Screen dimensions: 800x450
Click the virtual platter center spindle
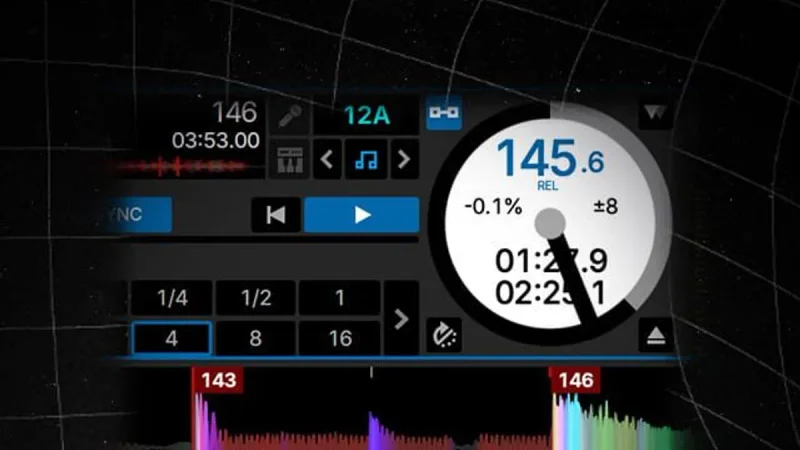(550, 223)
